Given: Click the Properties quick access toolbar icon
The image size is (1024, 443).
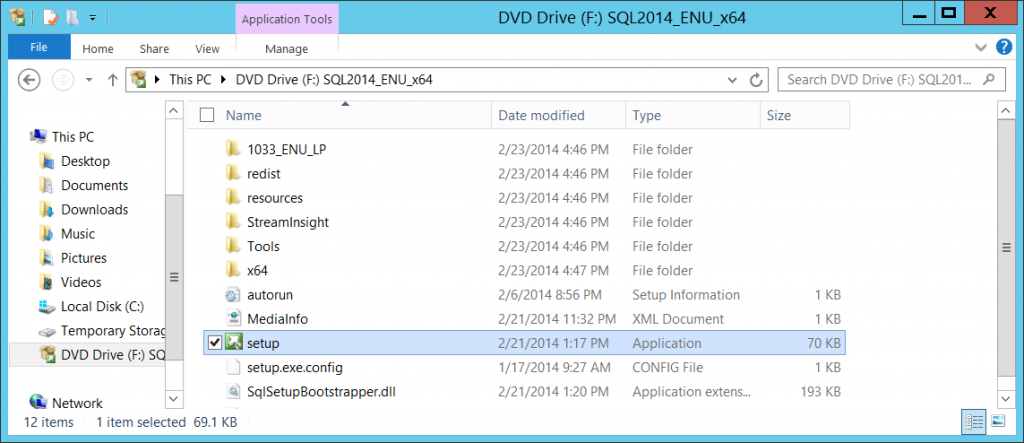Looking at the screenshot, I should pos(51,17).
